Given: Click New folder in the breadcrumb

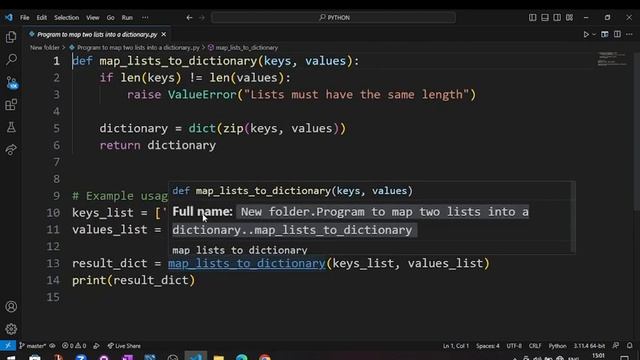Looking at the screenshot, I should (45, 48).
